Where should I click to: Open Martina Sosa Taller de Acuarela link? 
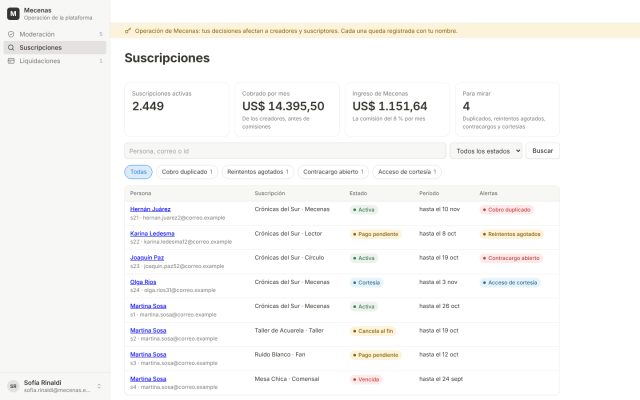pyautogui.click(x=148, y=331)
